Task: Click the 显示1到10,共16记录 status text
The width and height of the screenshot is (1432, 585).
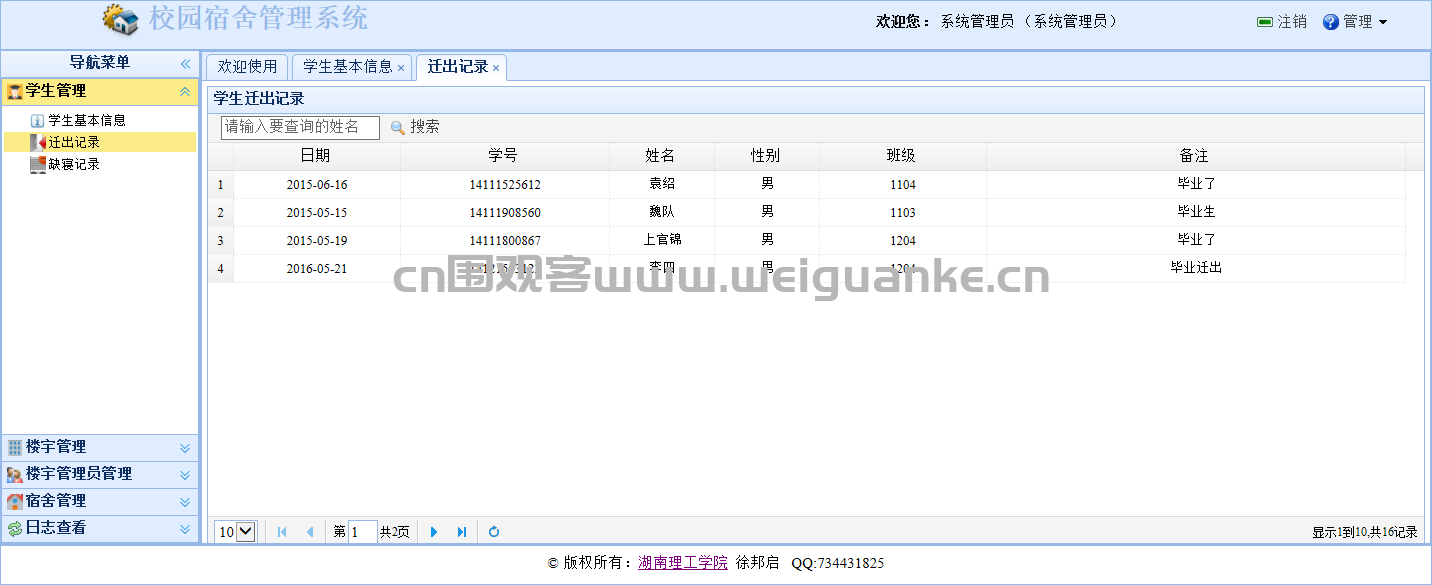Action: pyautogui.click(x=1365, y=533)
